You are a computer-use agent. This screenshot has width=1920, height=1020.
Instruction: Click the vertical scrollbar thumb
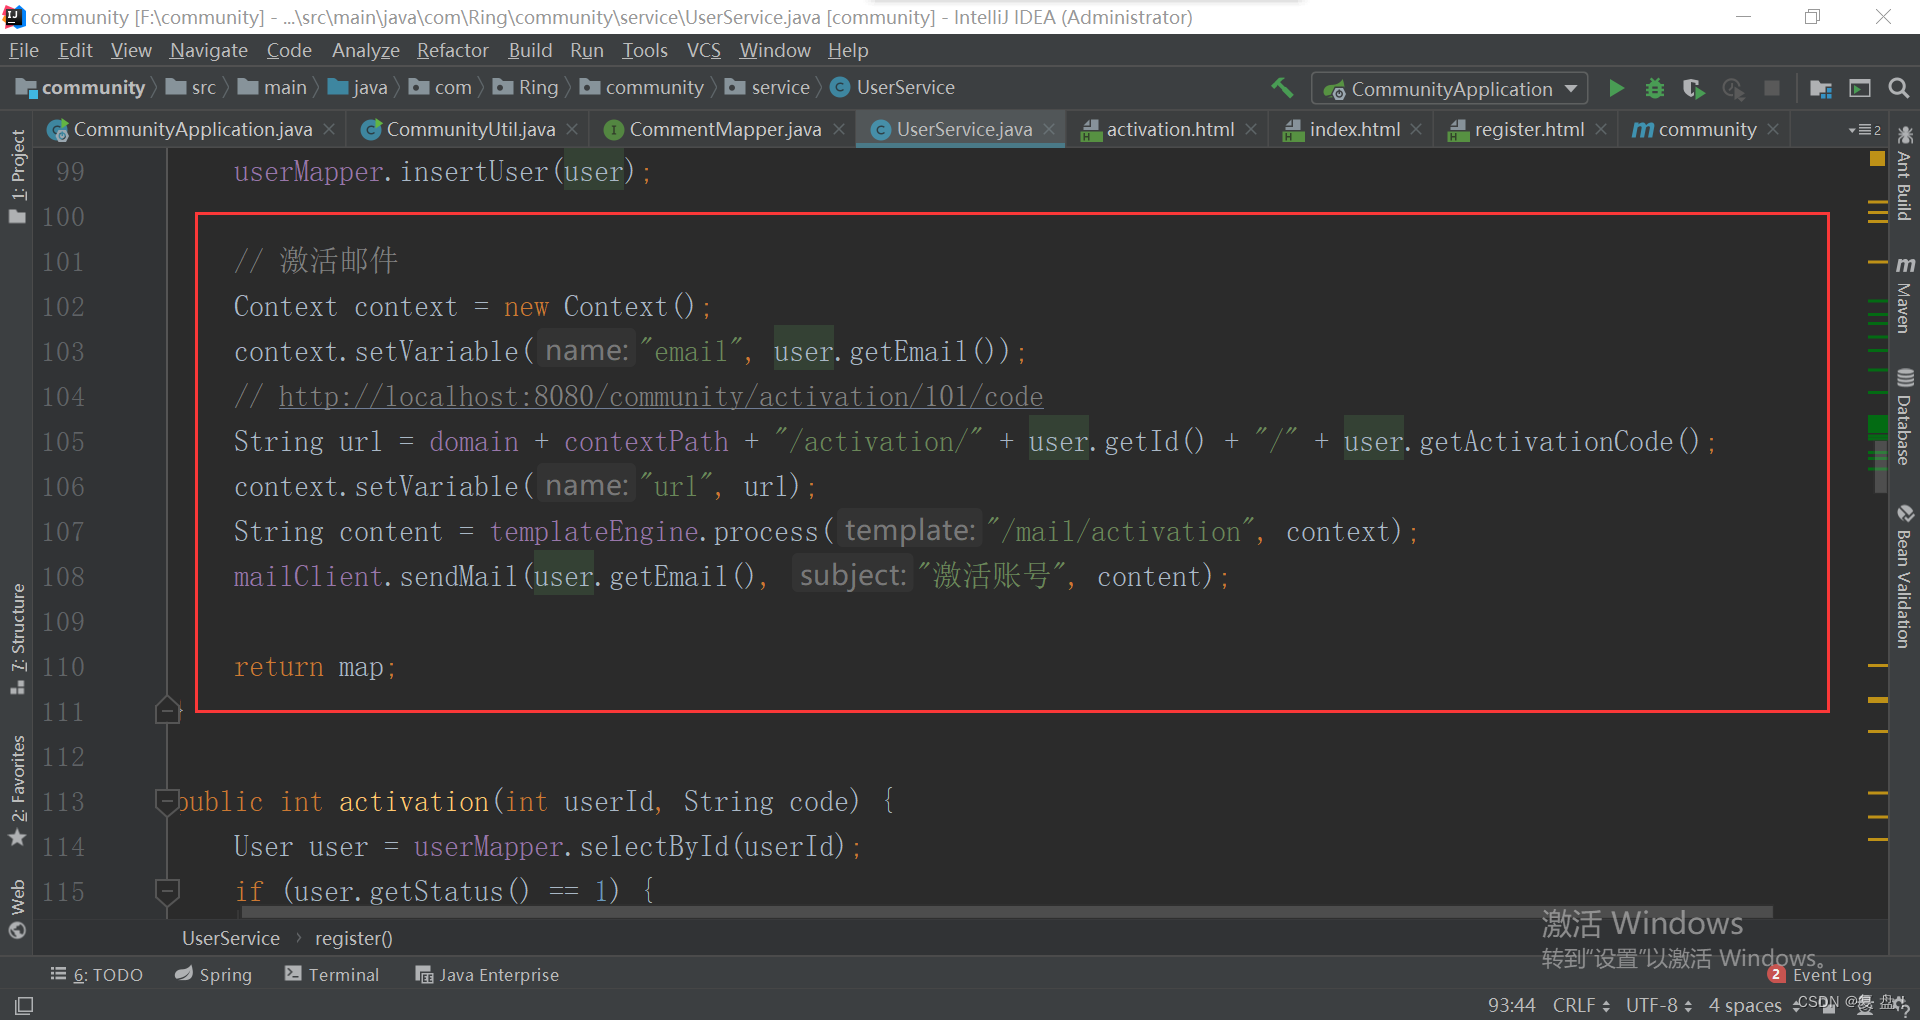(x=1880, y=465)
